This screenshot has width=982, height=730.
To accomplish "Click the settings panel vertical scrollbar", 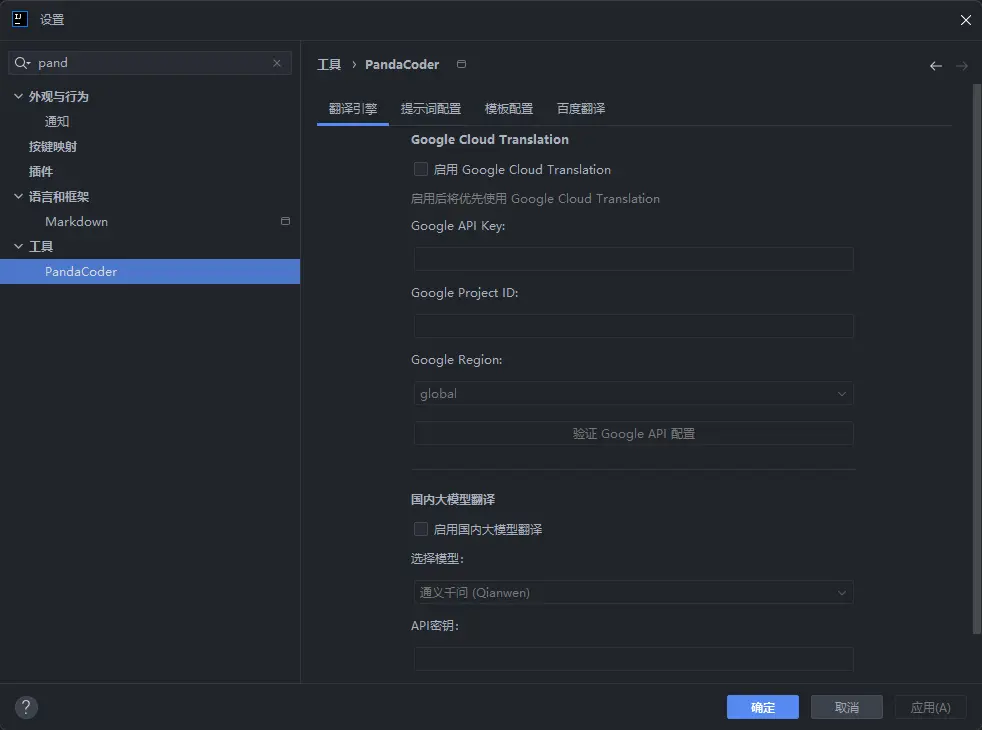I will coord(976,359).
